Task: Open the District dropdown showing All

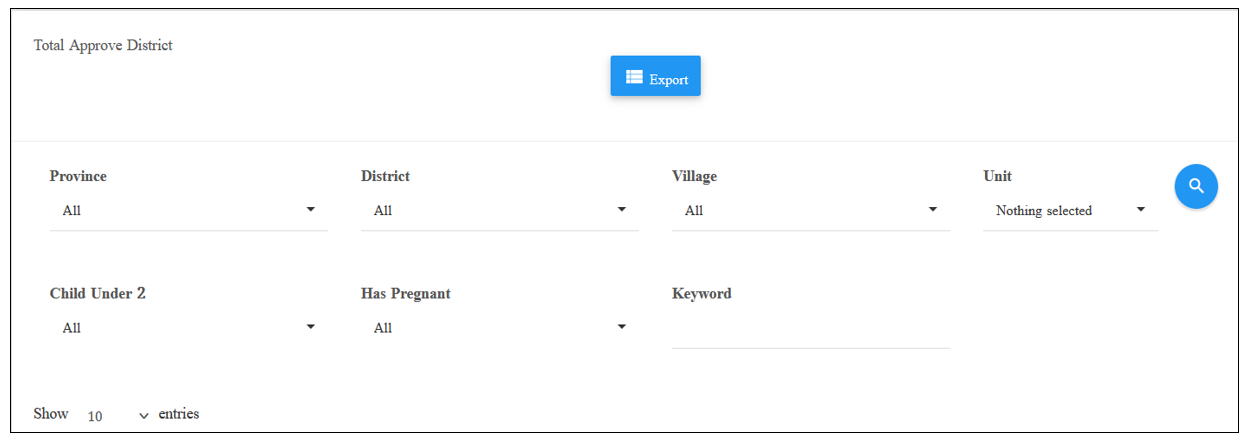Action: point(500,211)
